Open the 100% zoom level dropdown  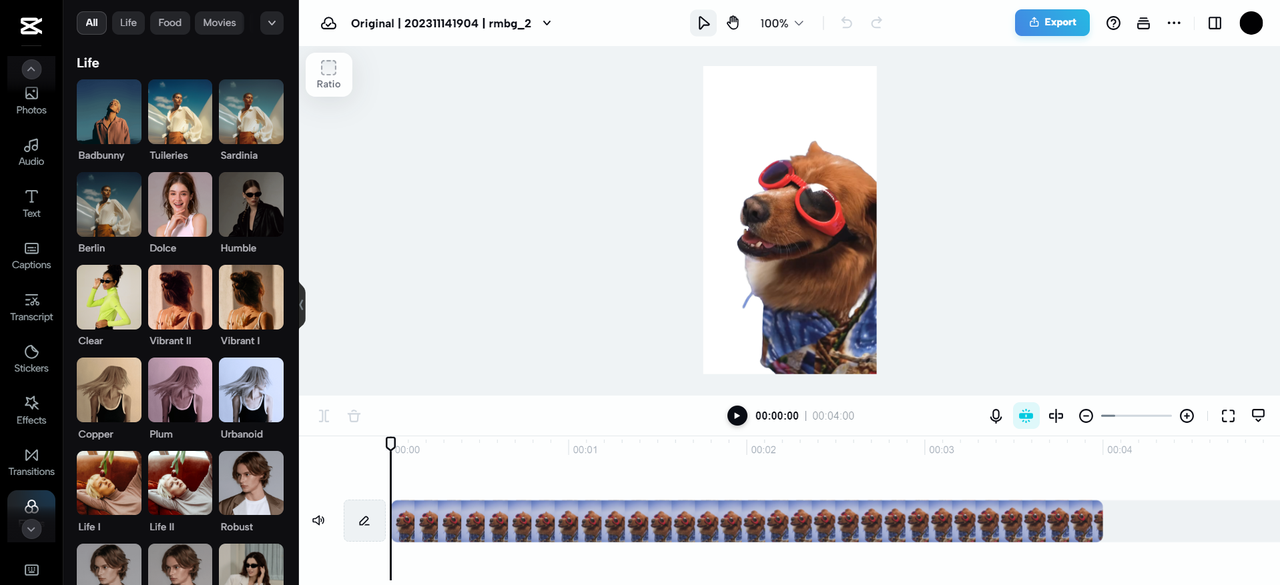coord(782,23)
